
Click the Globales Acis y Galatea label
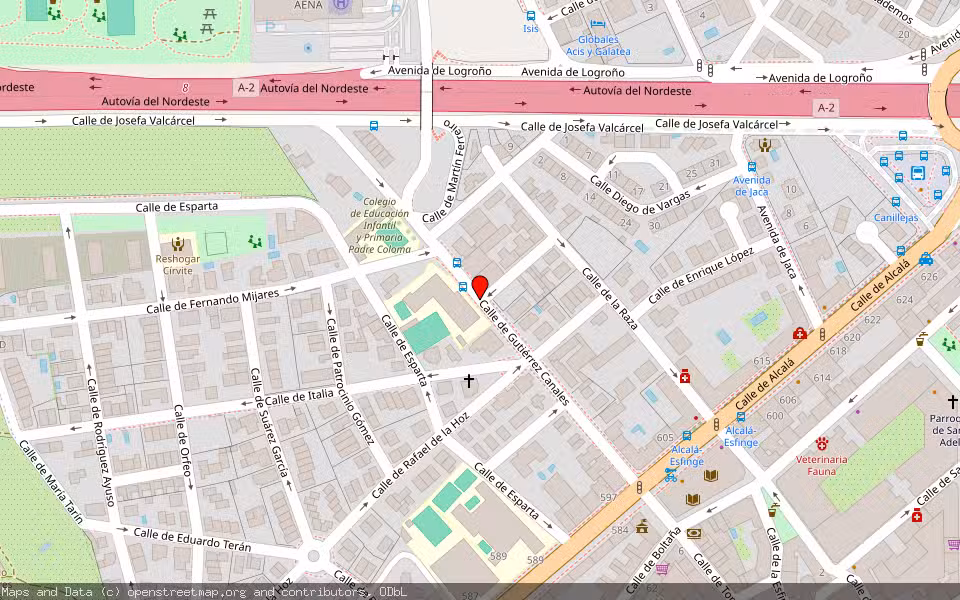(597, 44)
